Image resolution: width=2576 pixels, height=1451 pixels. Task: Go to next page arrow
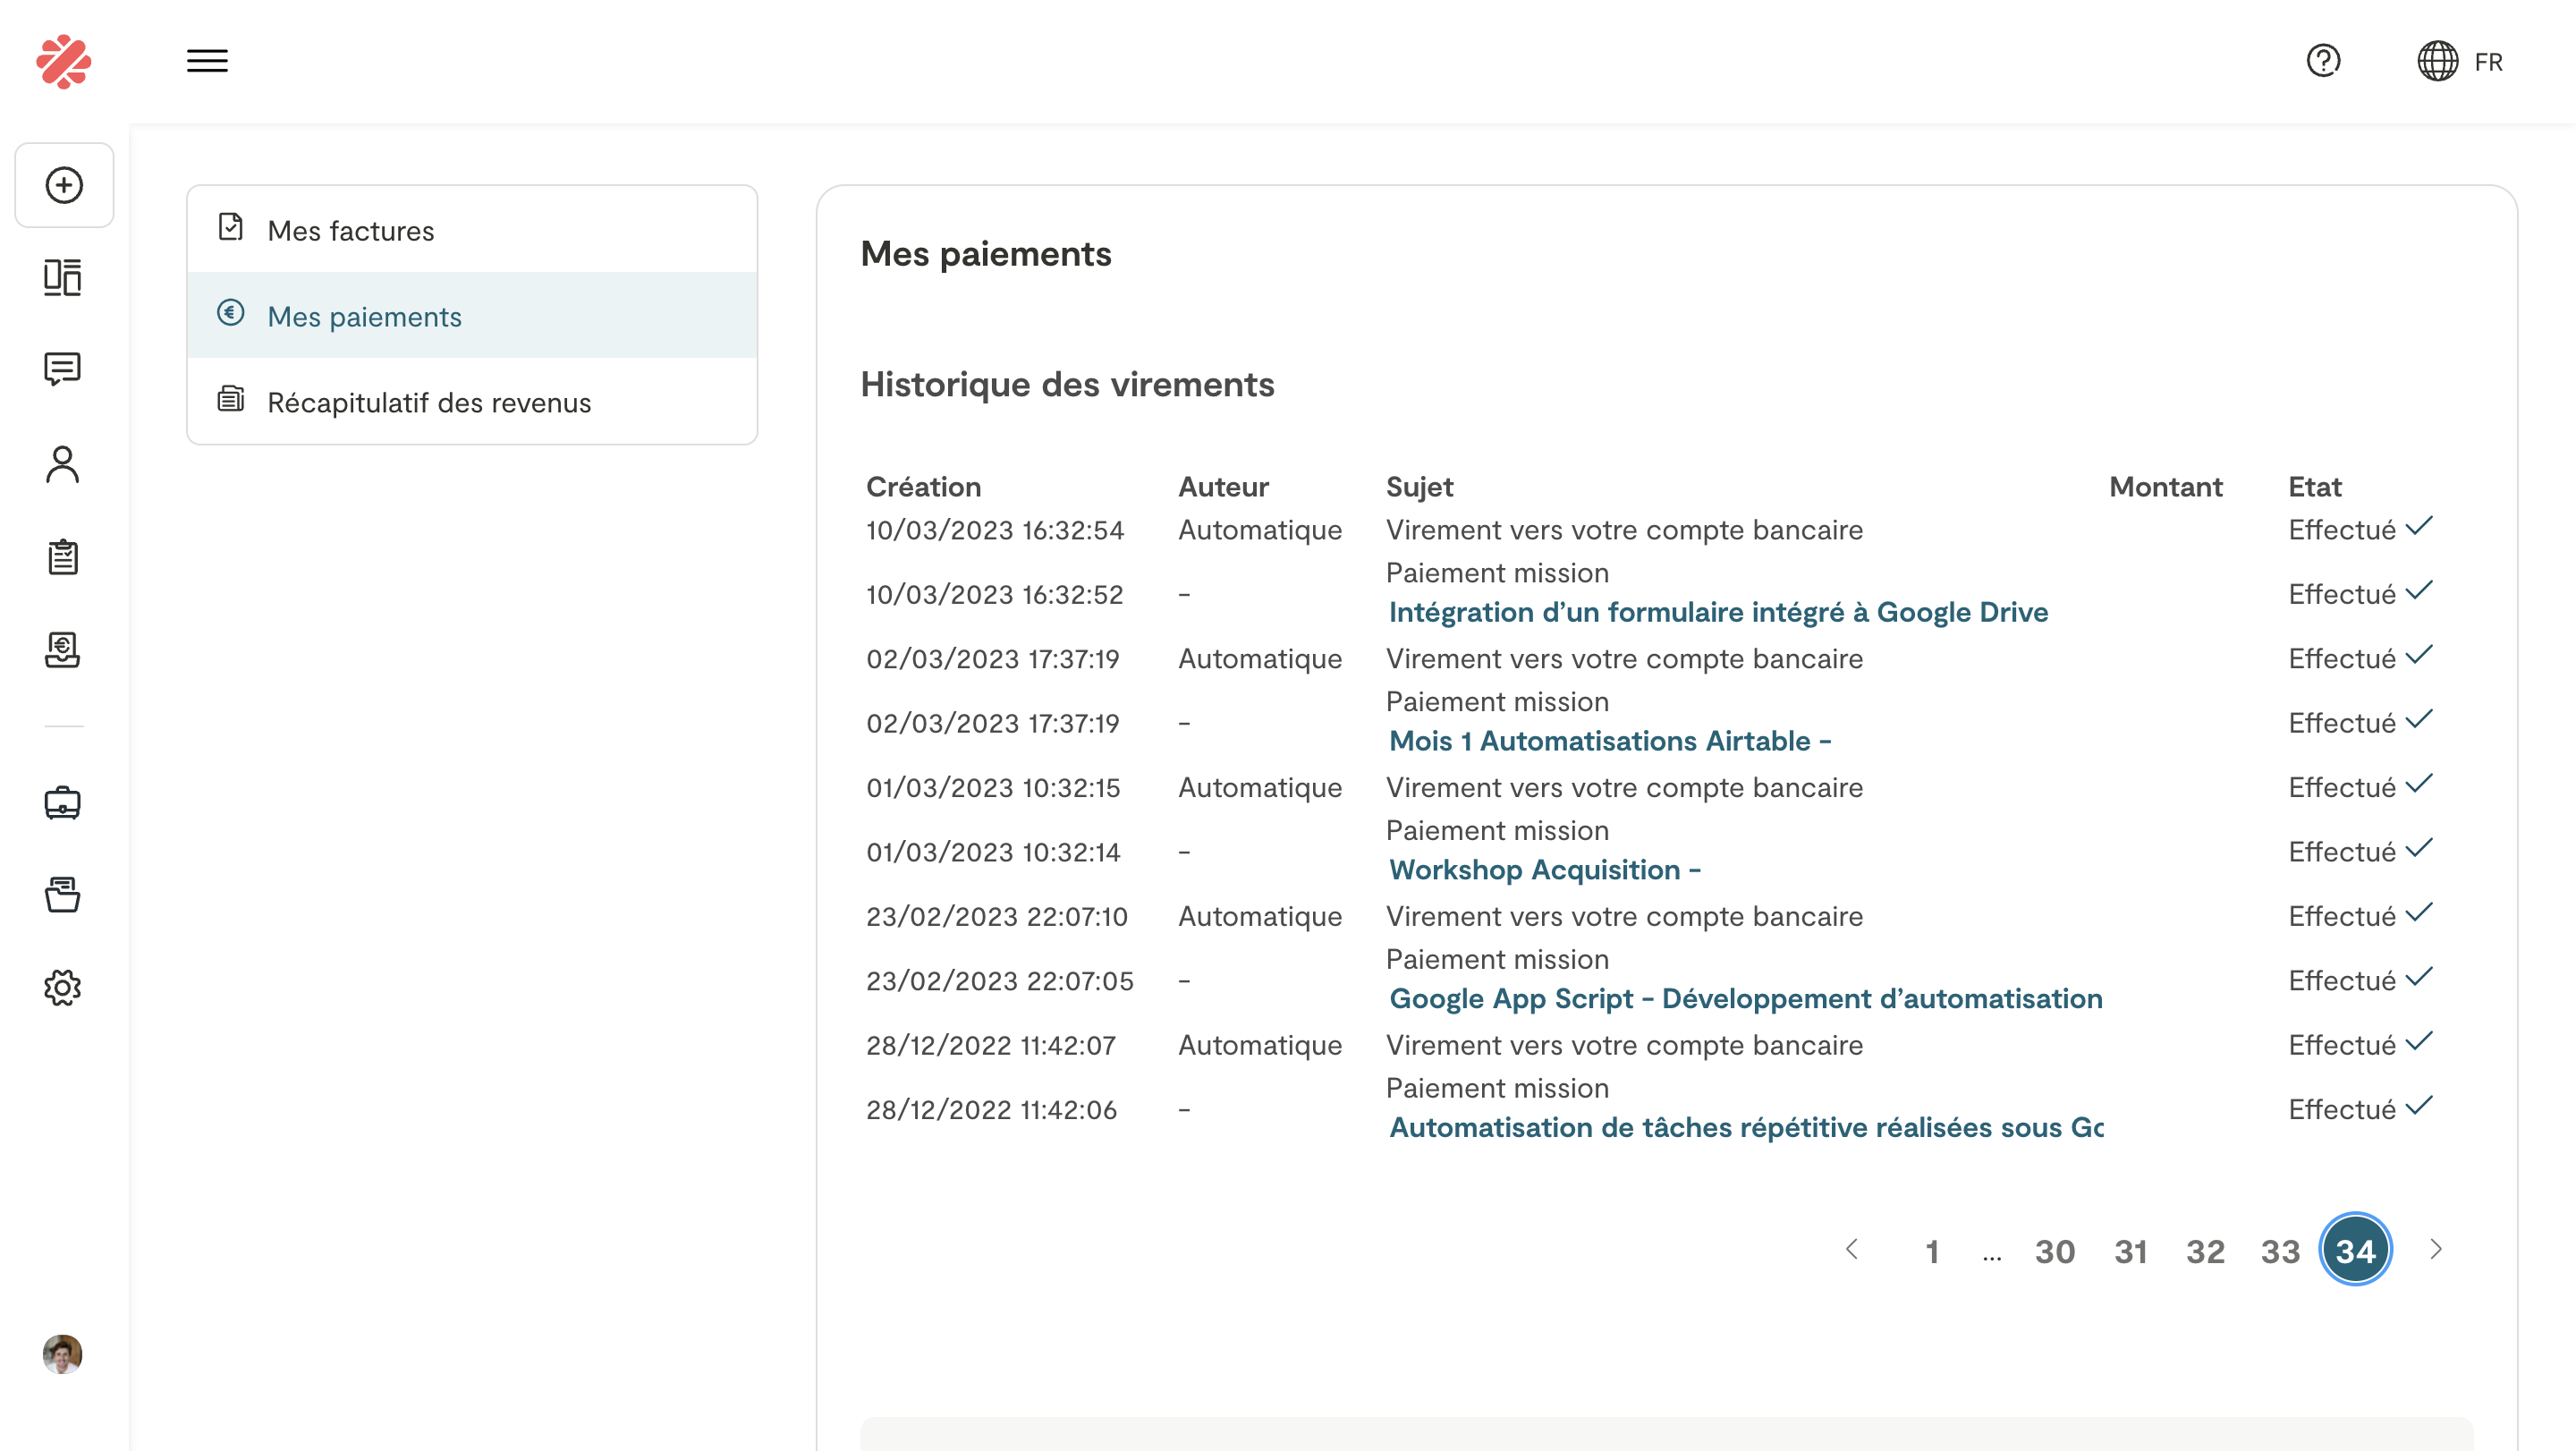click(x=2436, y=1250)
